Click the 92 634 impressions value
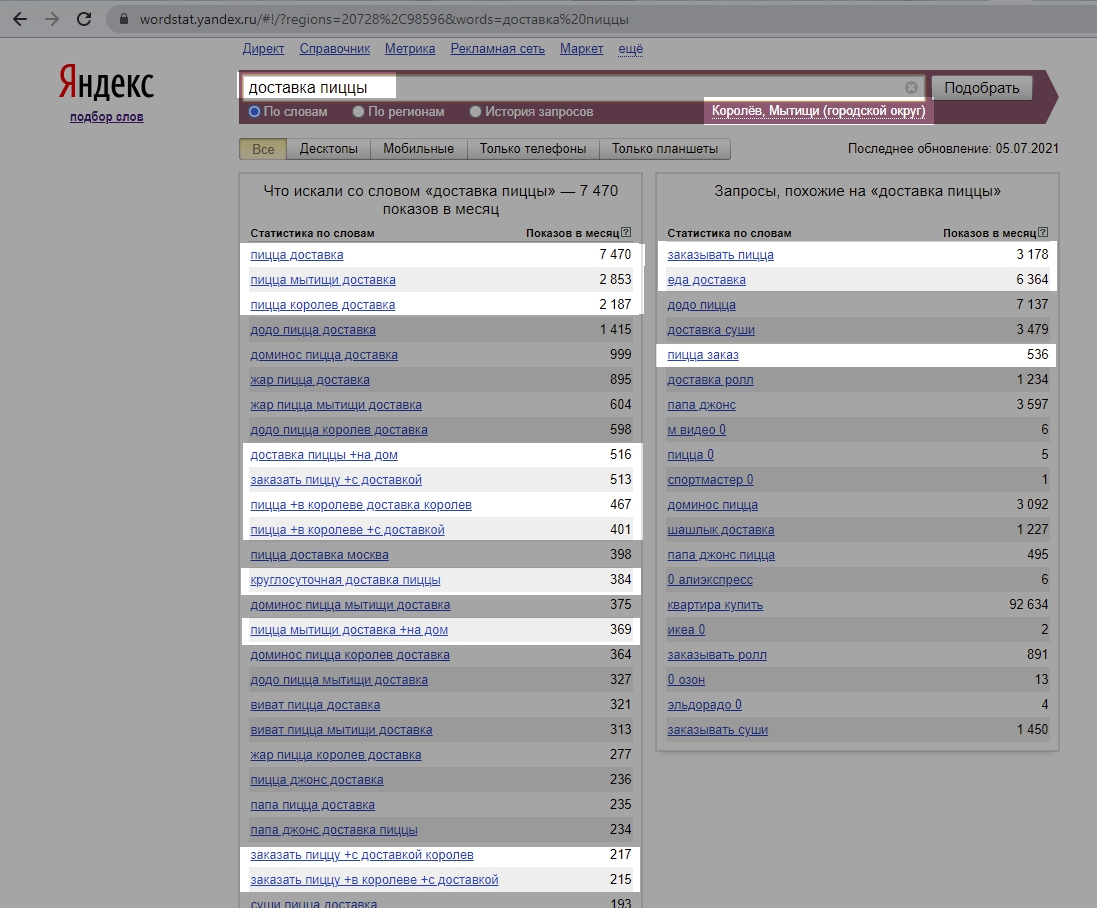This screenshot has height=908, width=1097. tap(1028, 605)
